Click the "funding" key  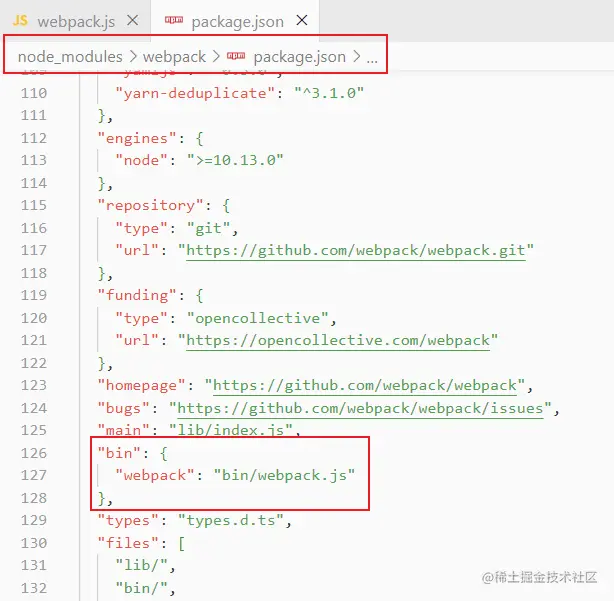(x=137, y=295)
